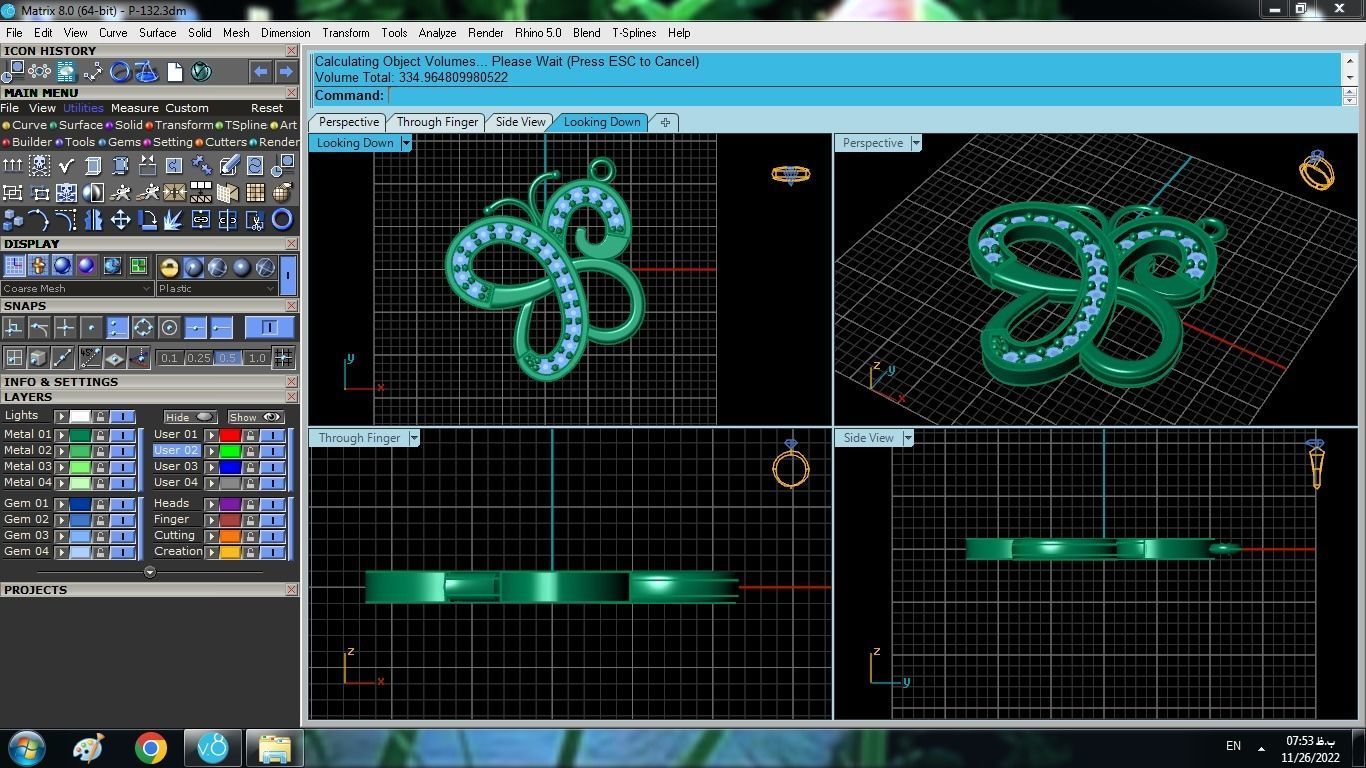This screenshot has height=768, width=1366.
Task: Click the globe environment icon in Display
Action: 112,266
